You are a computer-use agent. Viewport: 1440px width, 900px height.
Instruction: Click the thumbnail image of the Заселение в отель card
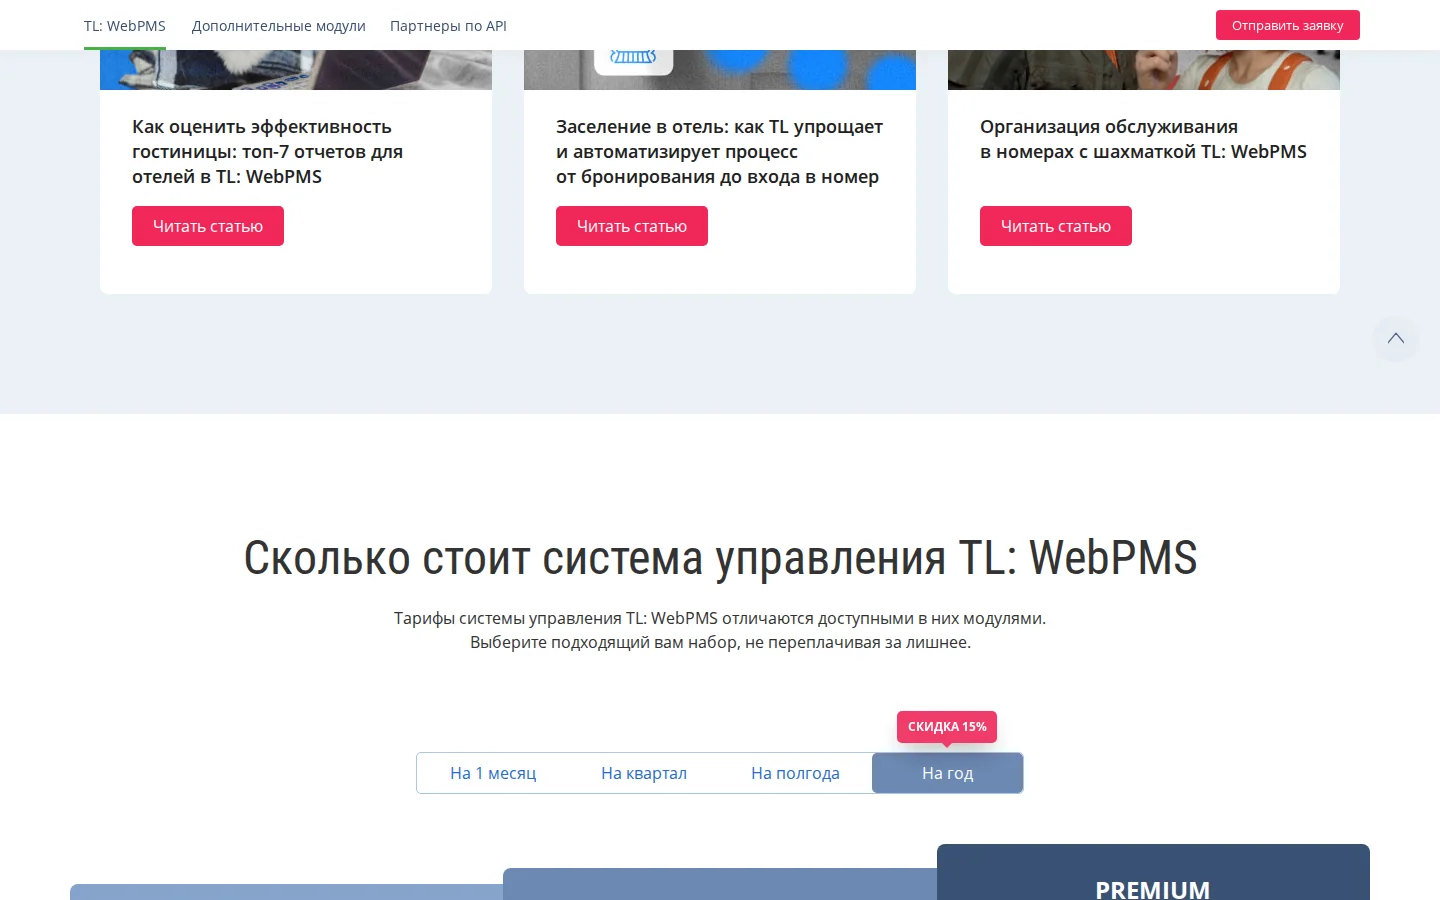(720, 70)
